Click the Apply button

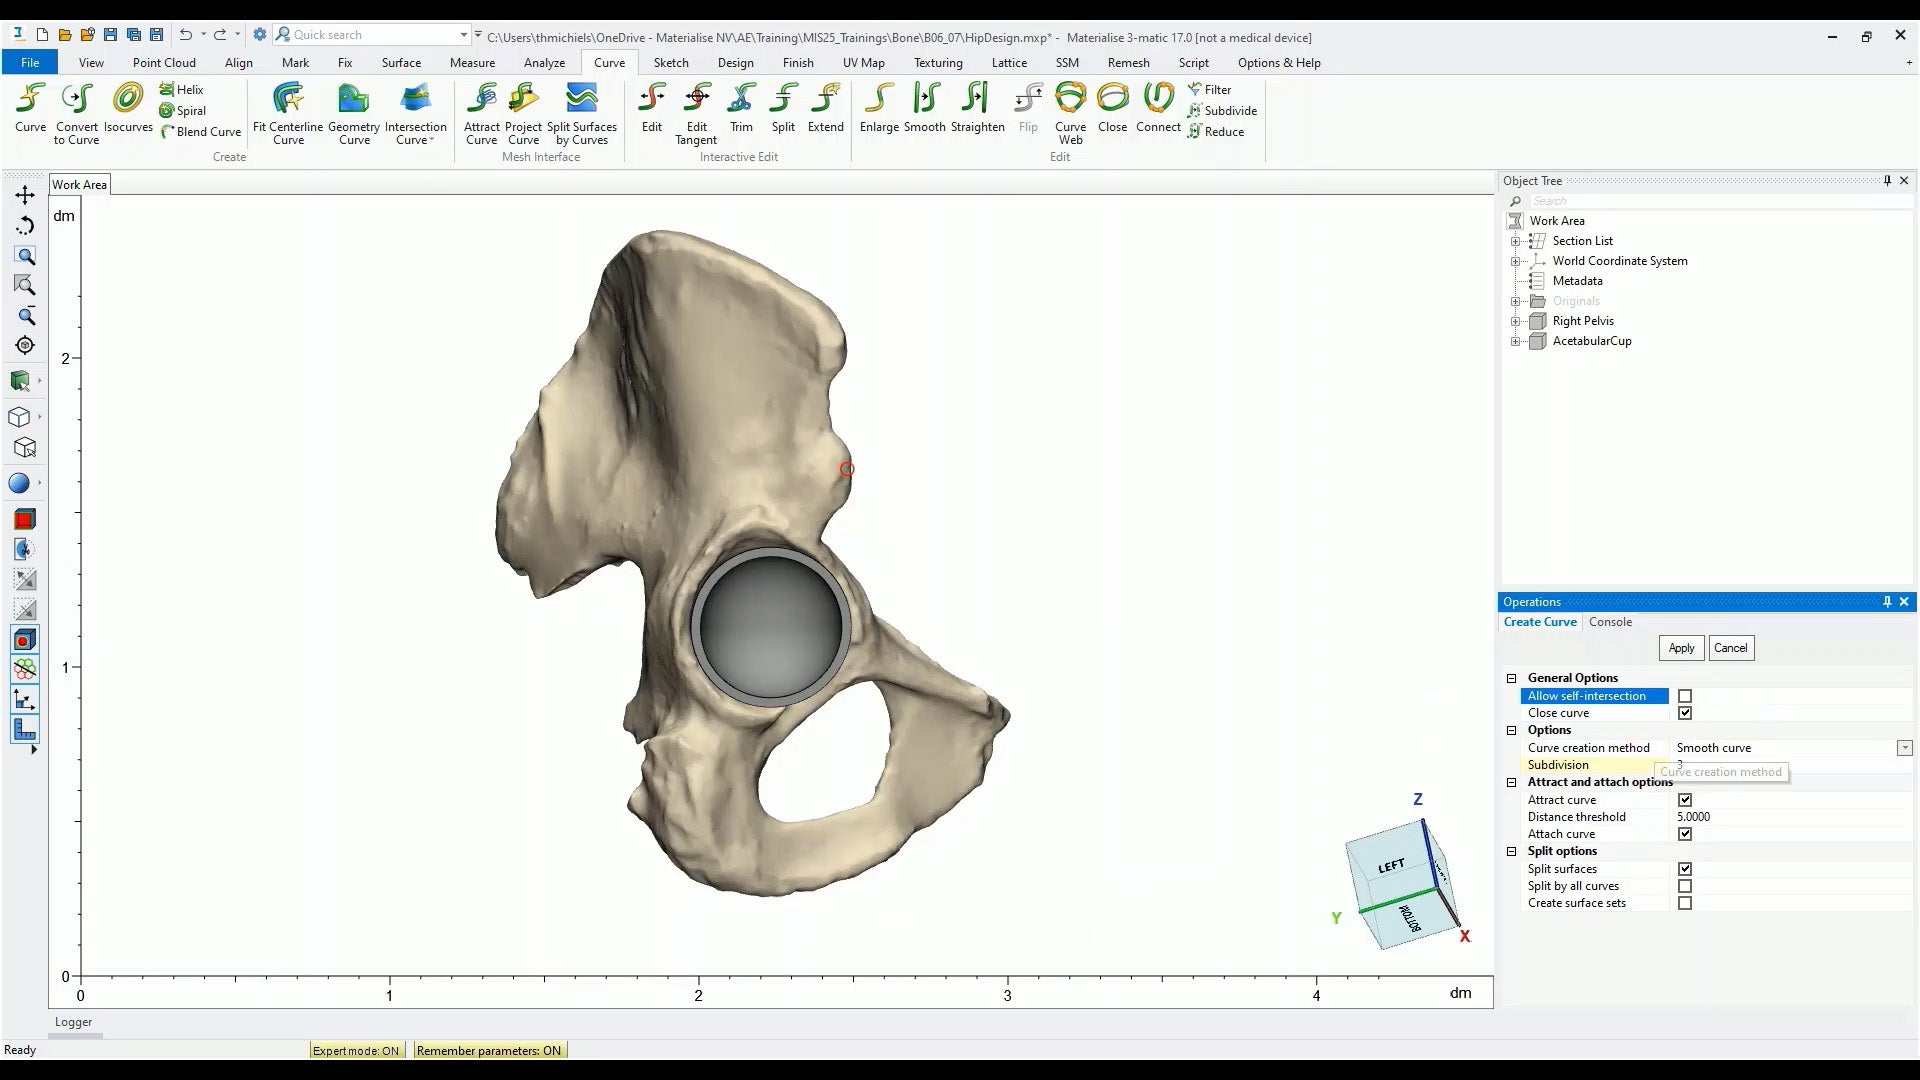1681,648
